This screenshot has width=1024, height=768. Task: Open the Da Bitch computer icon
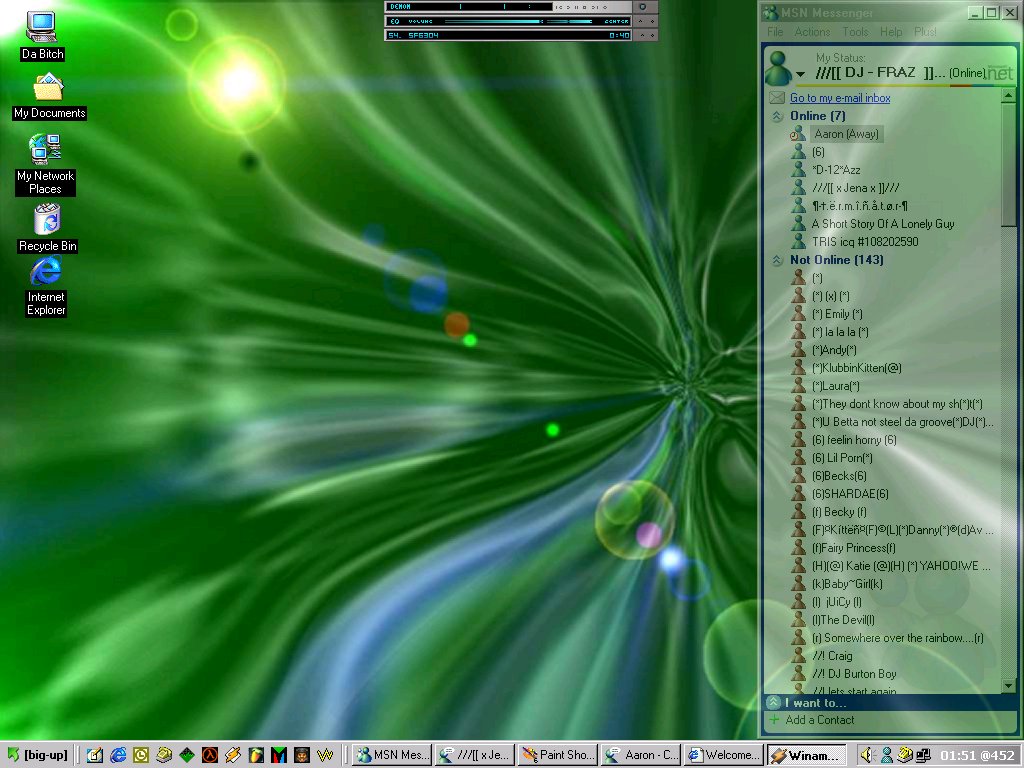tap(42, 27)
